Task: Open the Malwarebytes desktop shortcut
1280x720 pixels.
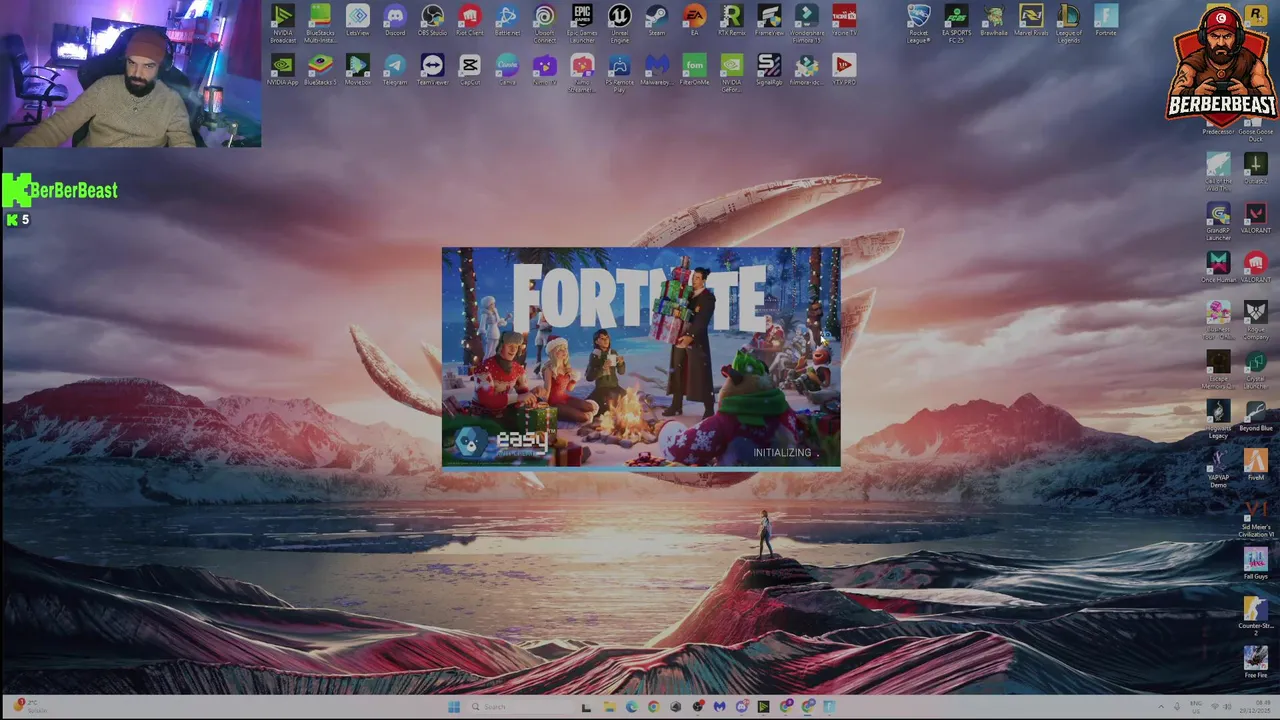Action: point(657,70)
